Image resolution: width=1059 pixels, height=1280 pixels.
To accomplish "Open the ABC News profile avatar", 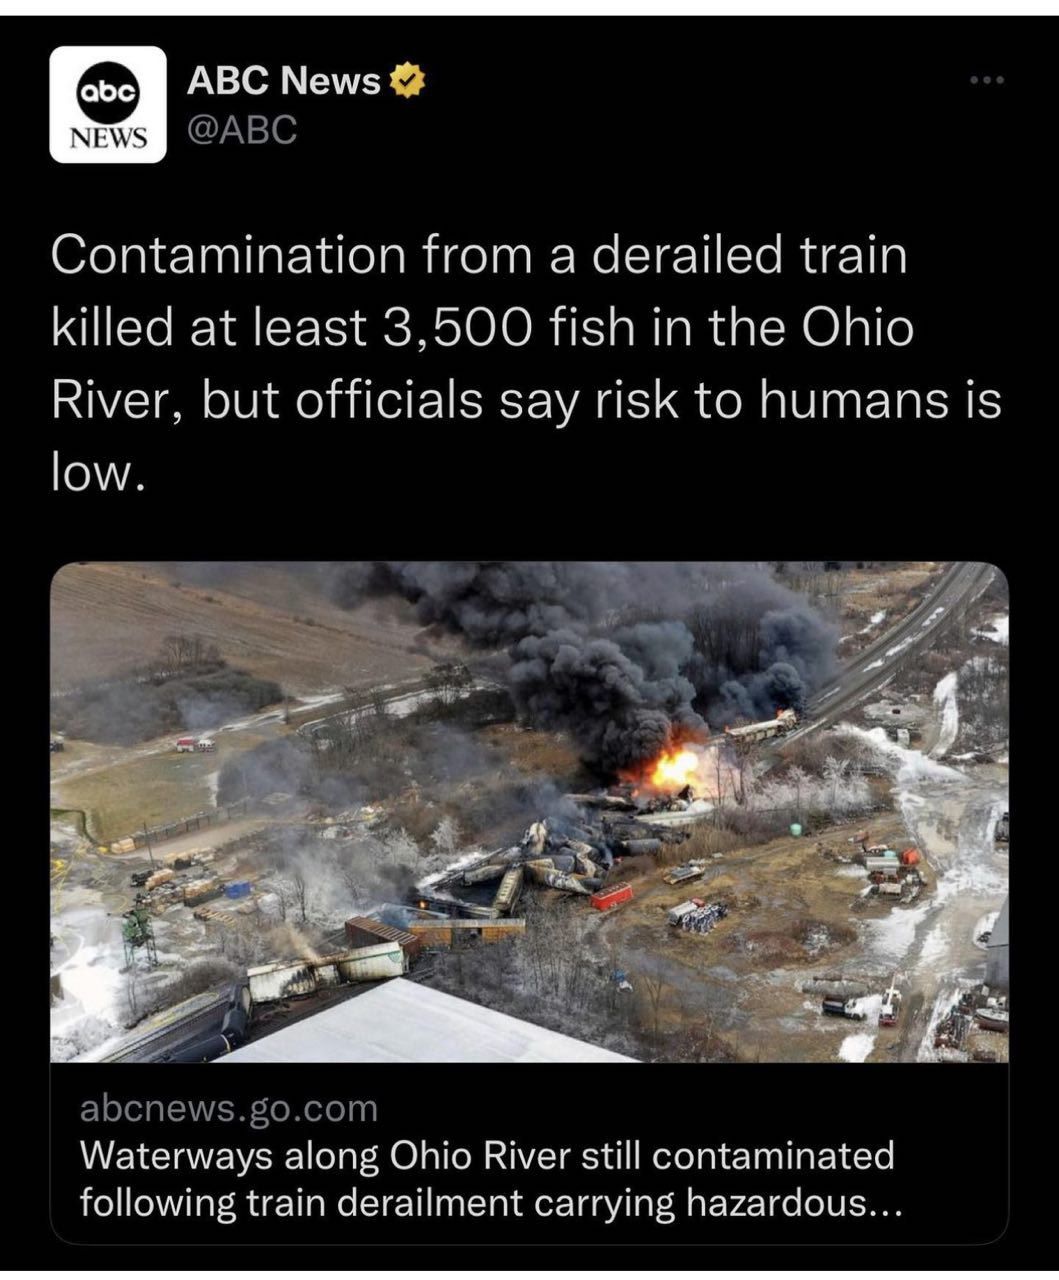I will (108, 104).
